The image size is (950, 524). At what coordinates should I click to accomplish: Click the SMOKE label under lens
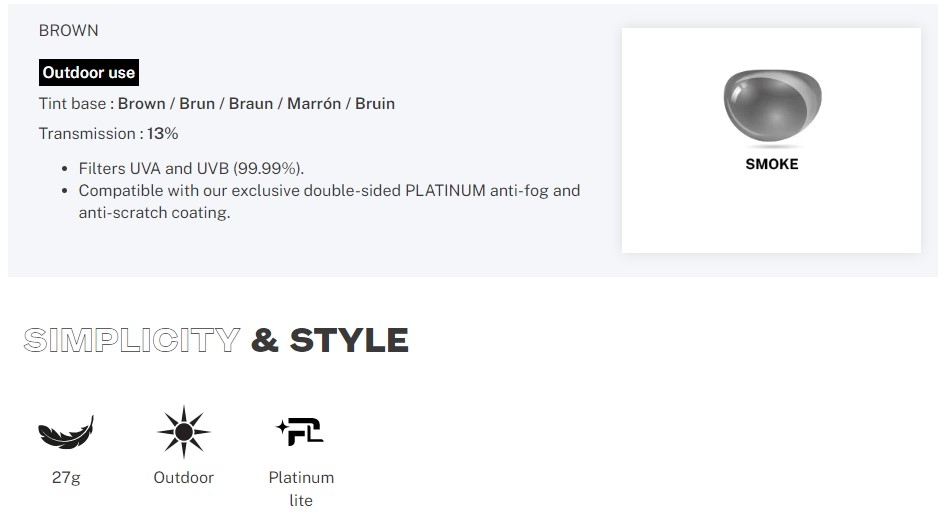click(772, 164)
